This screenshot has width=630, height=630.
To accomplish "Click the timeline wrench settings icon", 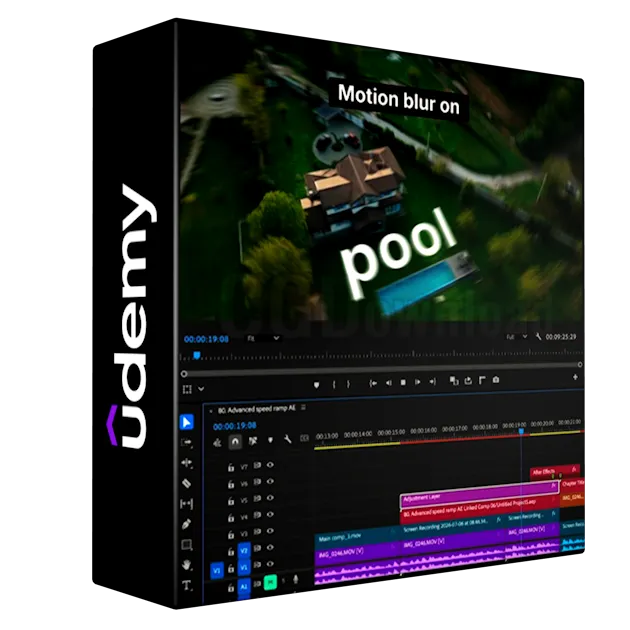I will click(x=288, y=439).
